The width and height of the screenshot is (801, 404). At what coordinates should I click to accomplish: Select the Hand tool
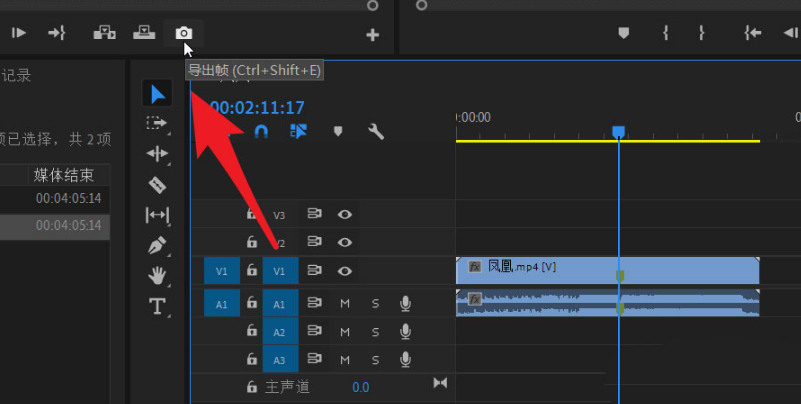click(x=157, y=276)
